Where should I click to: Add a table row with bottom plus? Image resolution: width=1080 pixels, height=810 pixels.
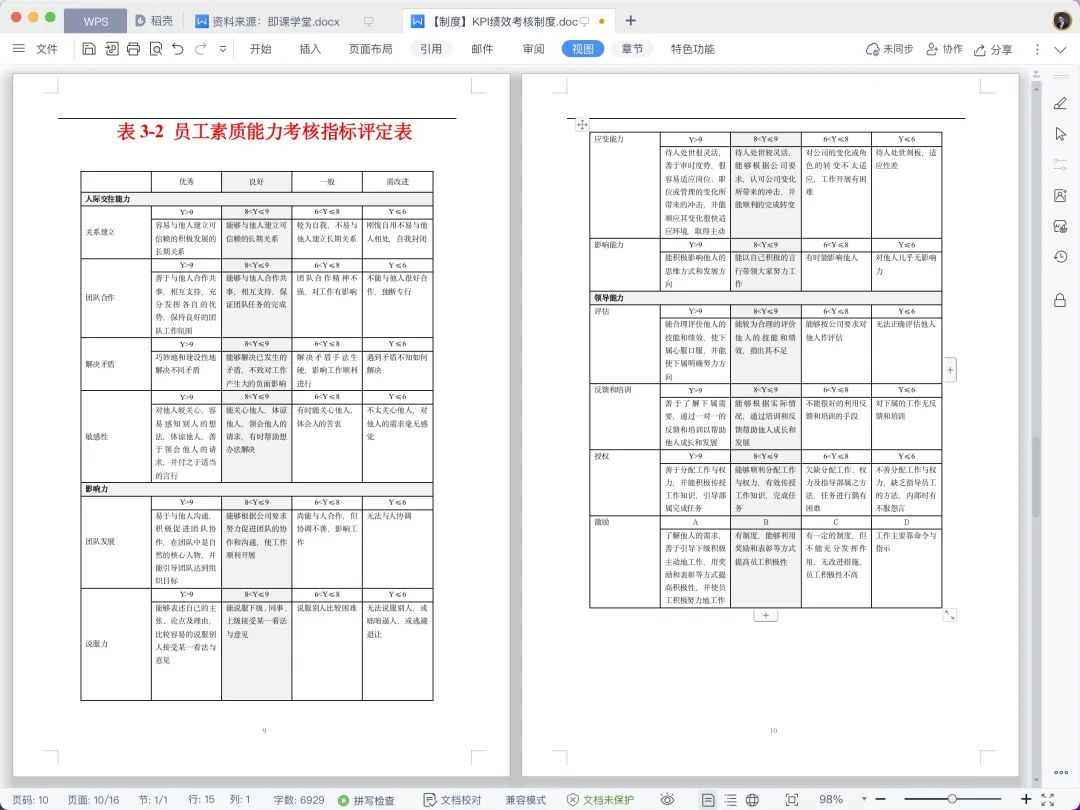coord(765,615)
